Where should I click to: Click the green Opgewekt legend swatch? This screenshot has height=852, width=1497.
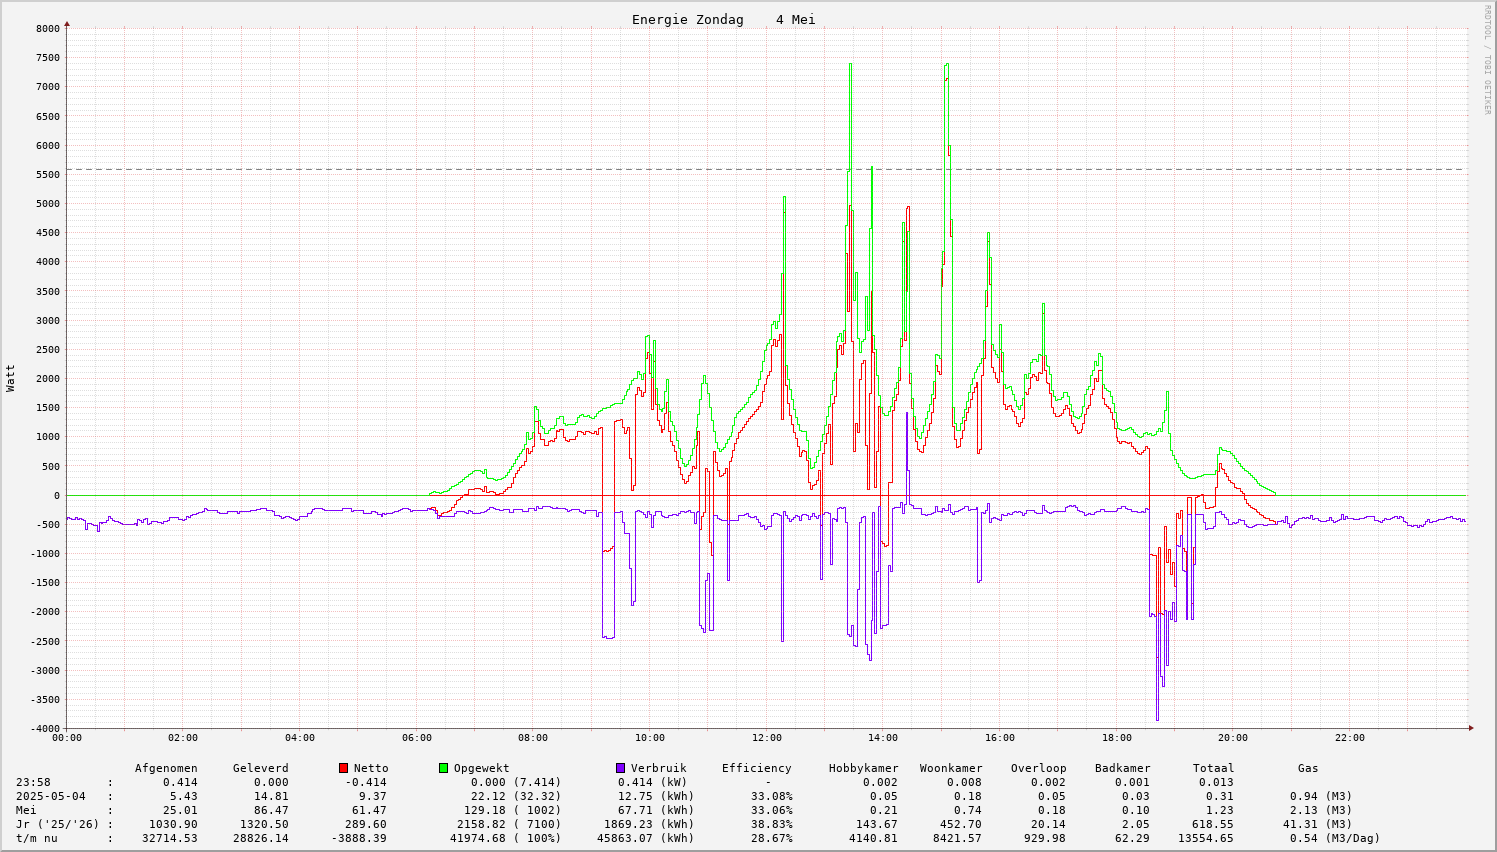pyautogui.click(x=443, y=768)
